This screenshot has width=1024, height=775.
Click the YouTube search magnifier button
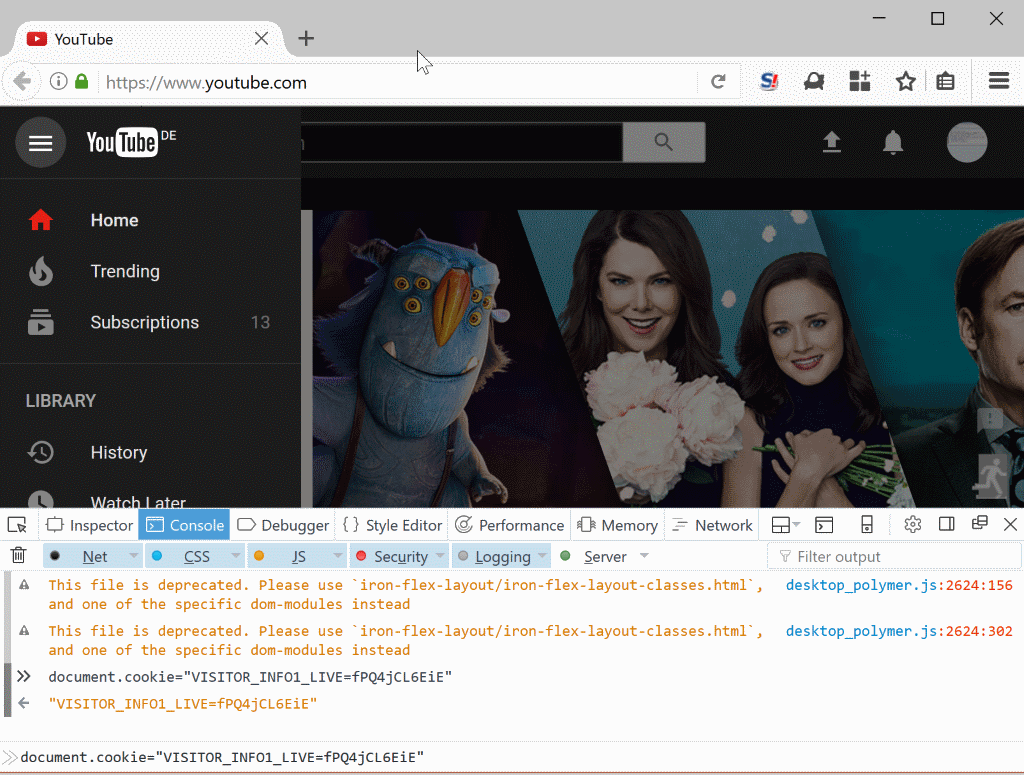point(664,142)
